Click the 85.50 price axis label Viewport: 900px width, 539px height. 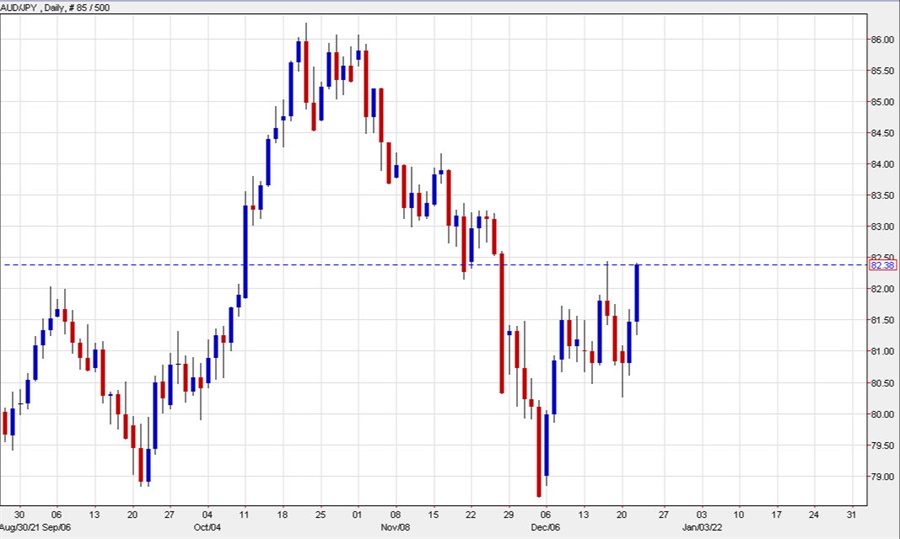pyautogui.click(x=882, y=71)
